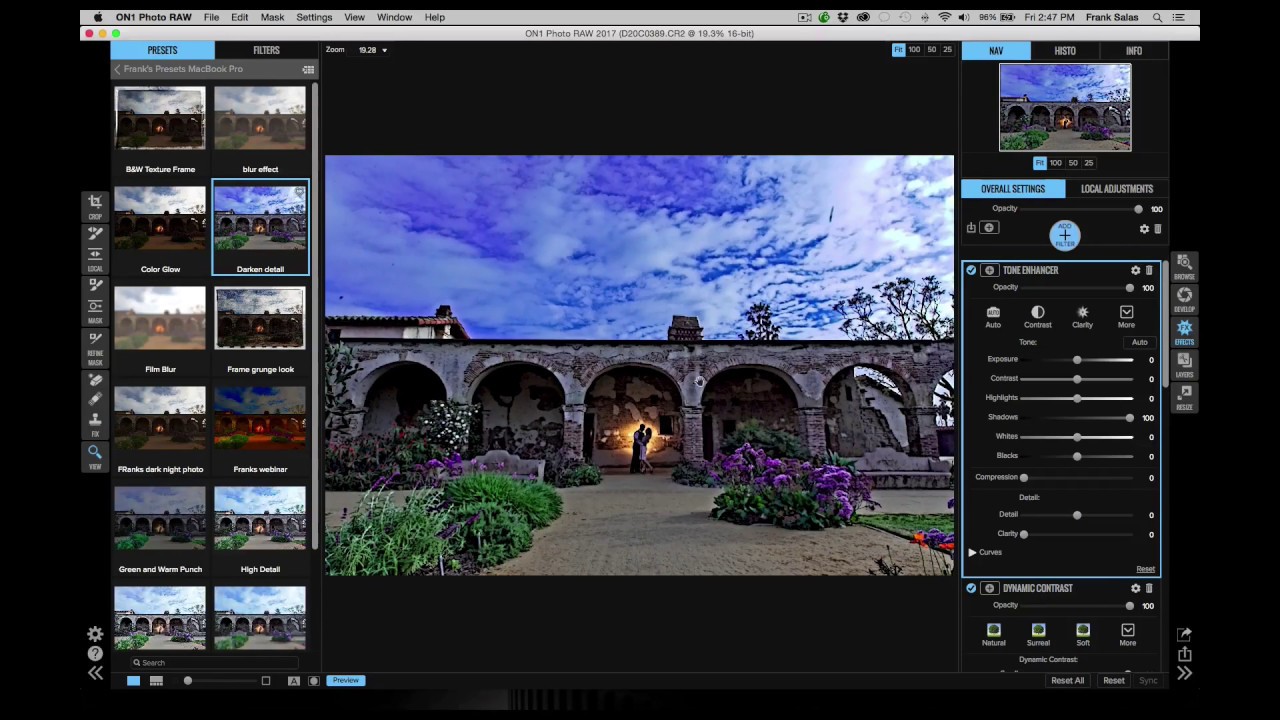Open More styles in Dynamic Contrast
Screen dimensions: 1280x720
(1127, 634)
